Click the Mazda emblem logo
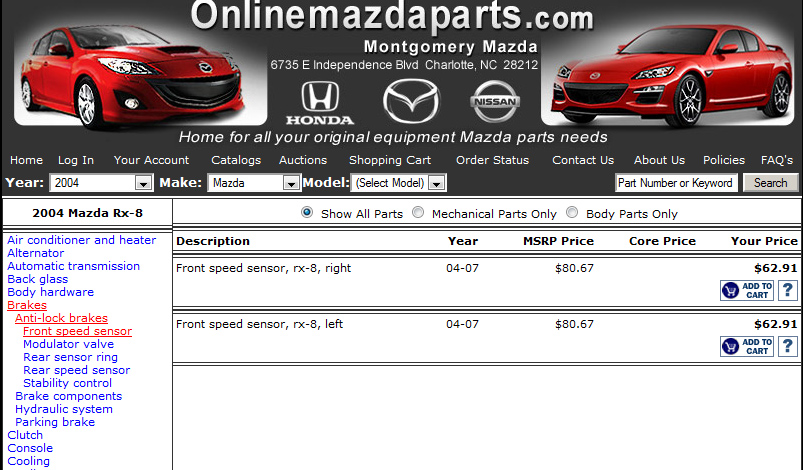Screen dimensions: 803x470 point(411,101)
